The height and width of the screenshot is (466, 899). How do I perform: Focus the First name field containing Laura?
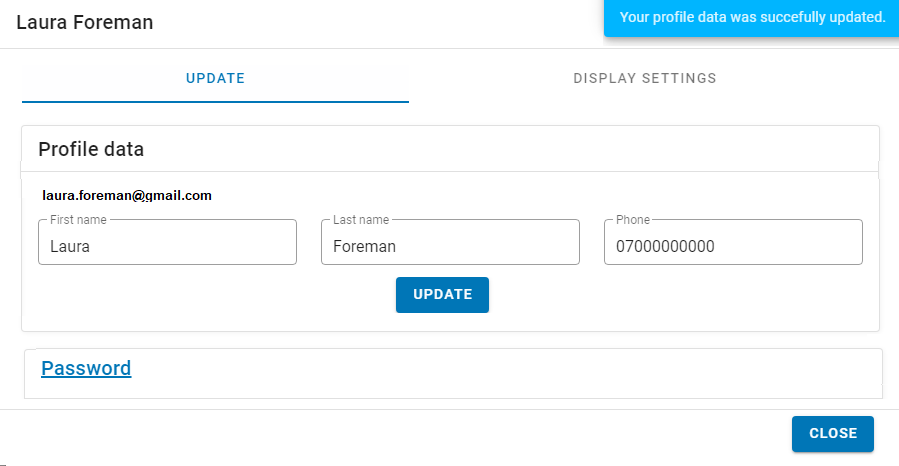click(x=167, y=246)
